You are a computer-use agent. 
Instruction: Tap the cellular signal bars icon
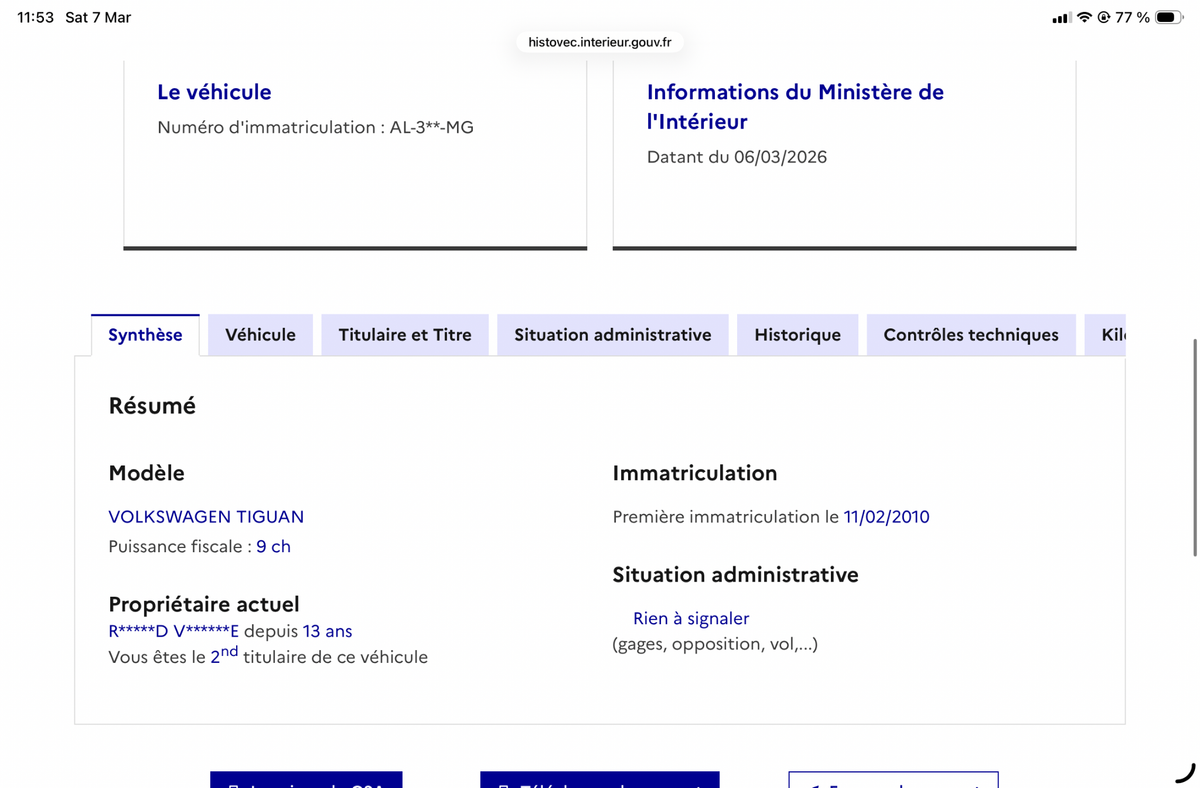pos(1062,18)
